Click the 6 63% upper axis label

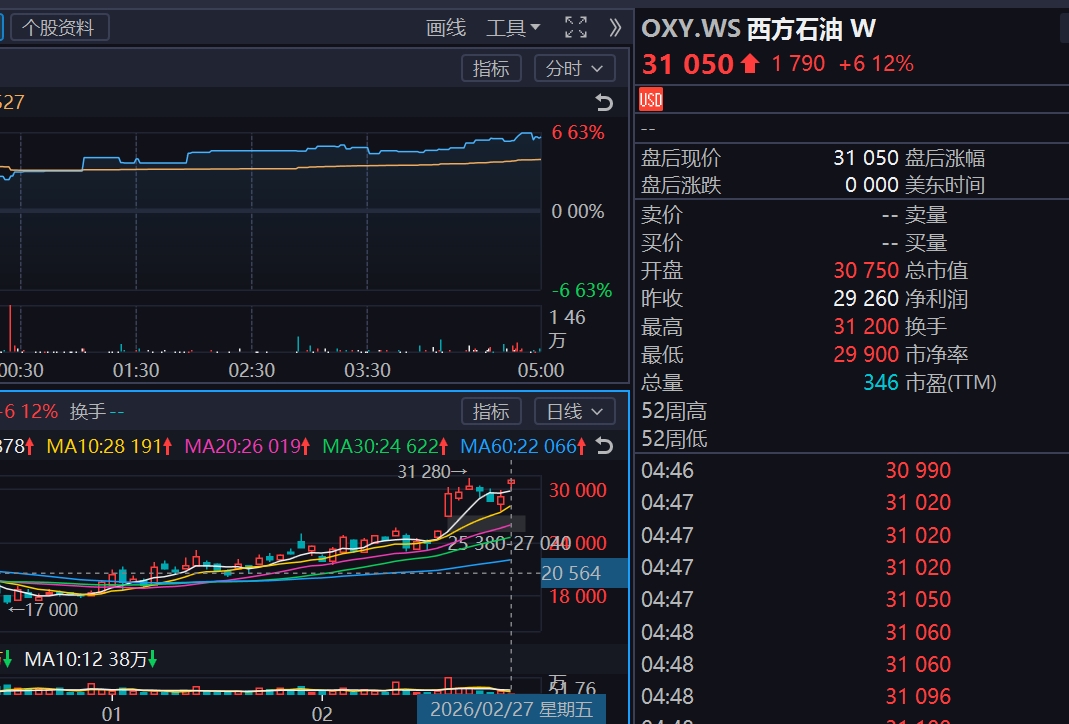577,132
